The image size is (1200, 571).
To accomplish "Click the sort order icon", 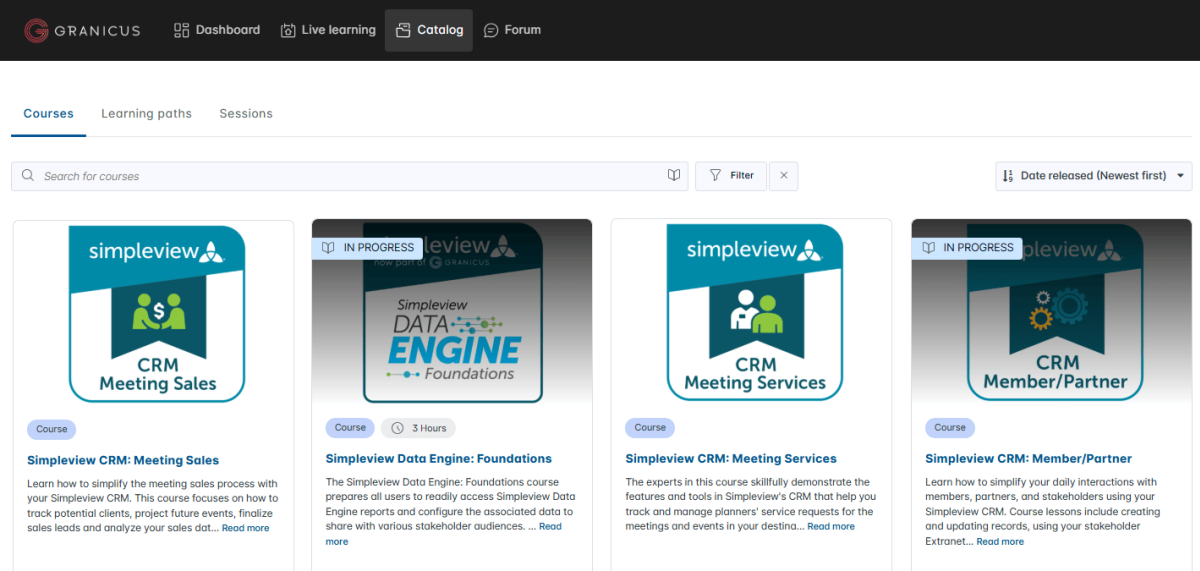I will (1008, 176).
